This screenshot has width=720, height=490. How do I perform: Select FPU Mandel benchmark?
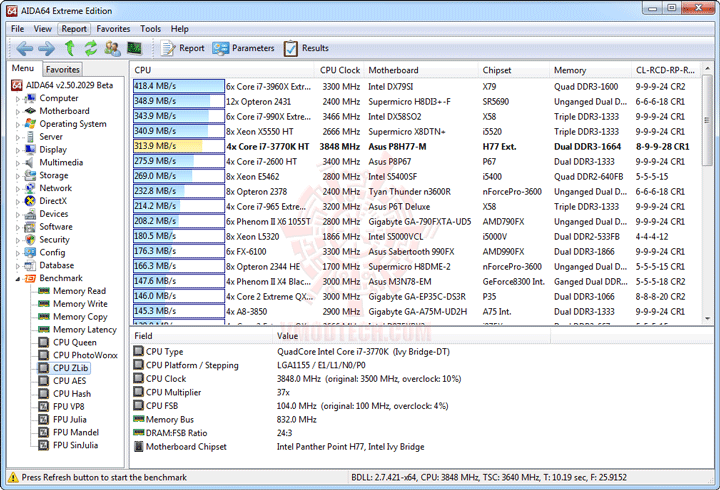pyautogui.click(x=76, y=432)
